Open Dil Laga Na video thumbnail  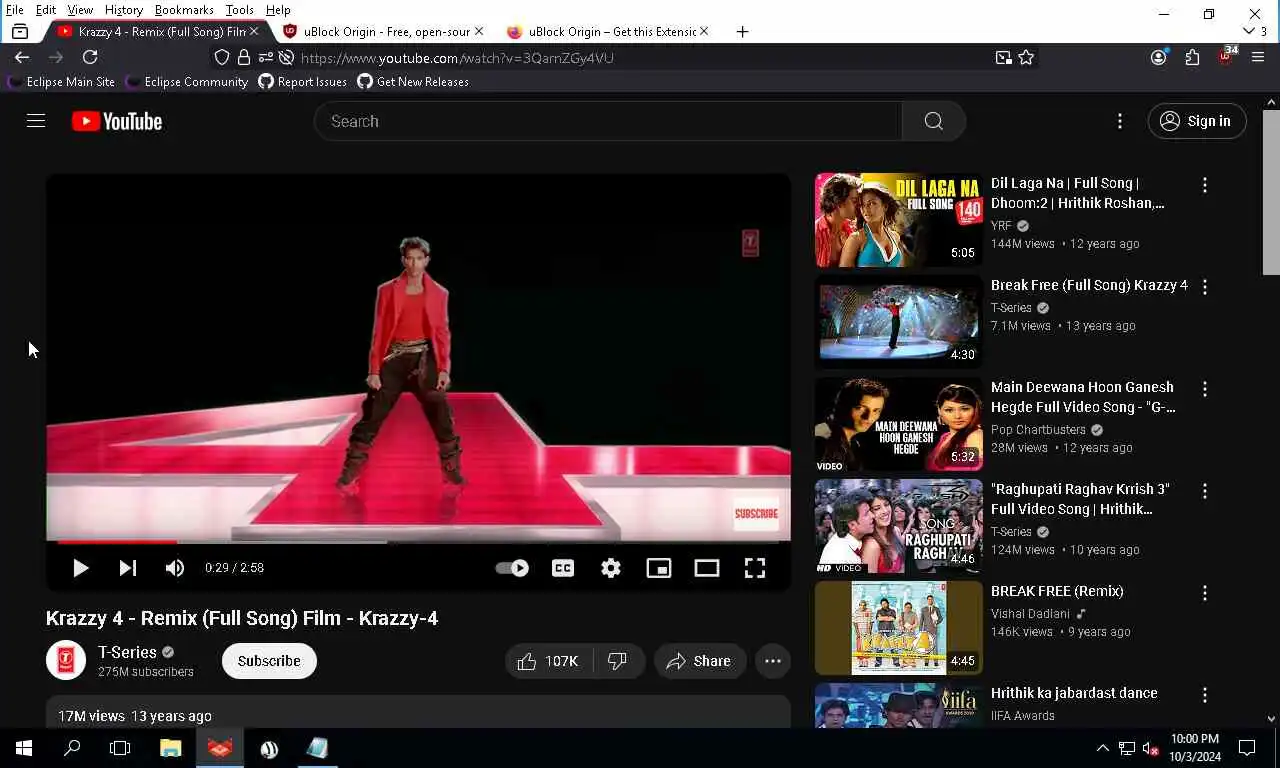pos(899,220)
